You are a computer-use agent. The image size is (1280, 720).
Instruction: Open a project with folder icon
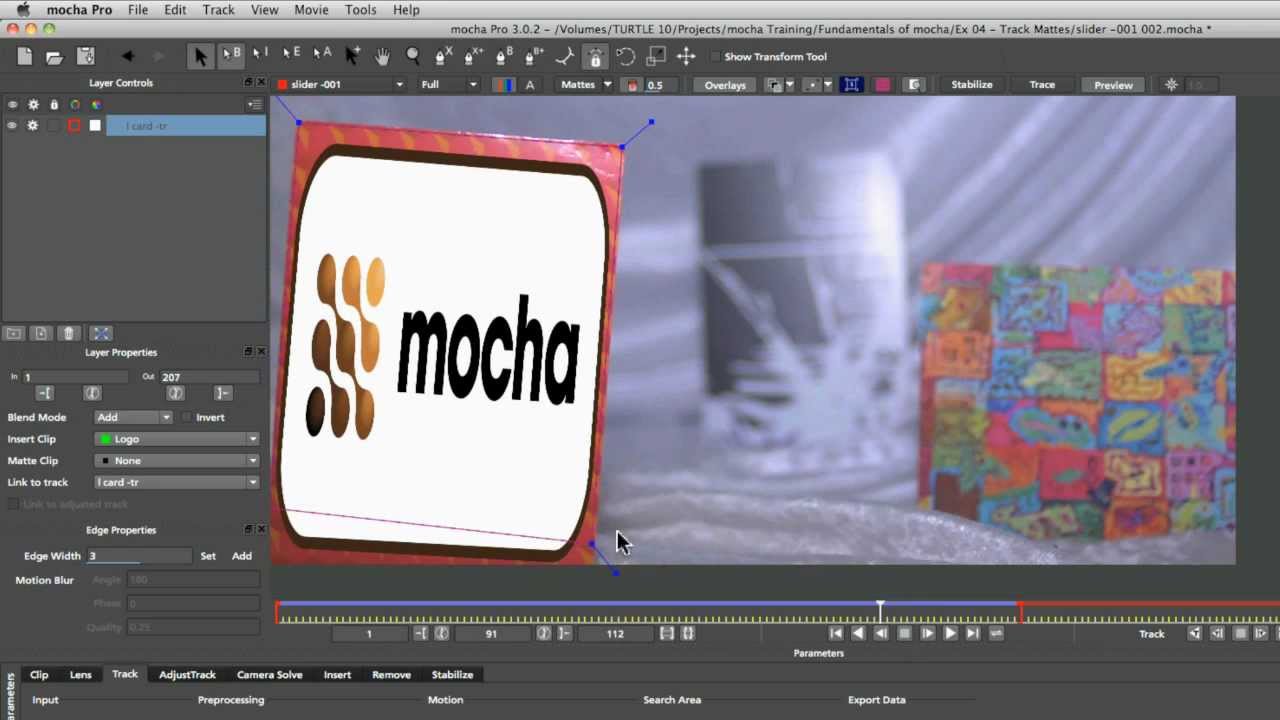55,57
